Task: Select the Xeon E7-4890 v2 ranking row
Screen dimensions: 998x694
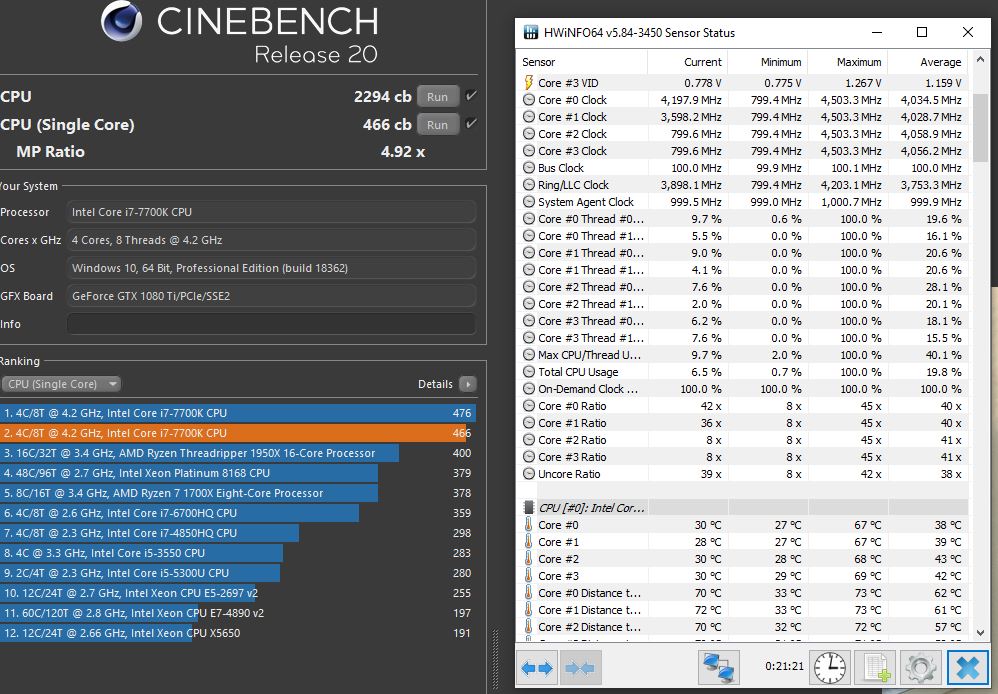Action: click(x=237, y=613)
